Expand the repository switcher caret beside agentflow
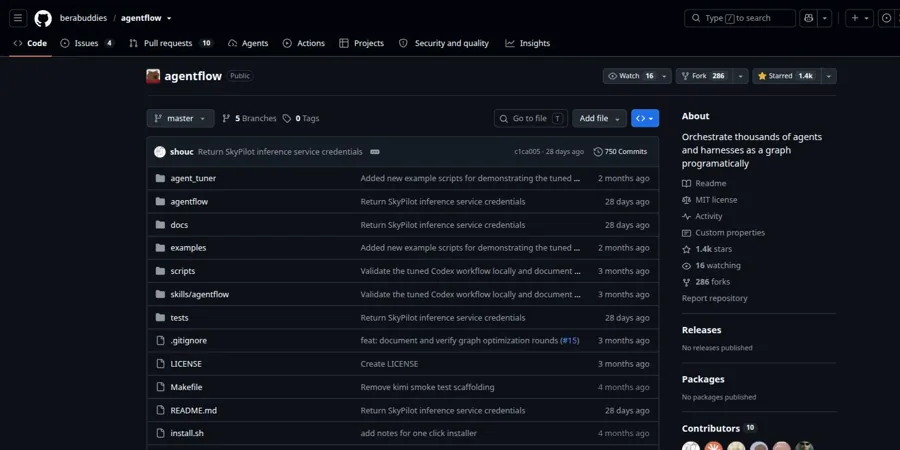This screenshot has height=450, width=900. (x=169, y=18)
